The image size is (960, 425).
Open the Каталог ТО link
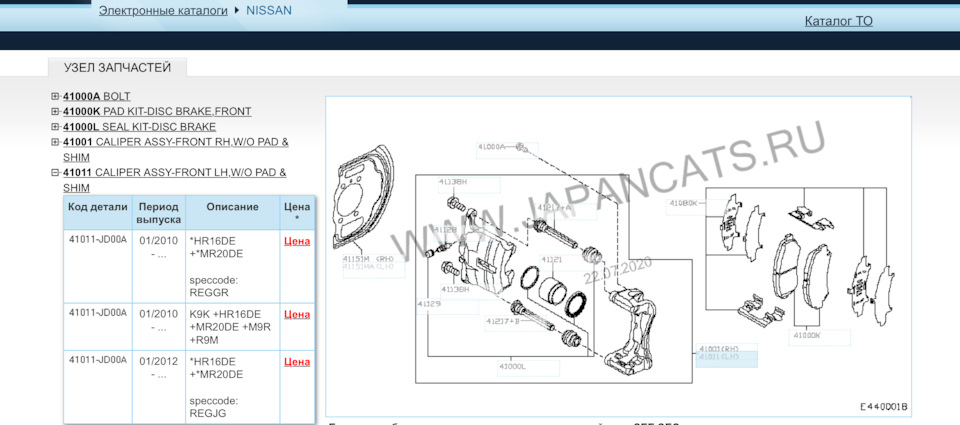(x=838, y=21)
